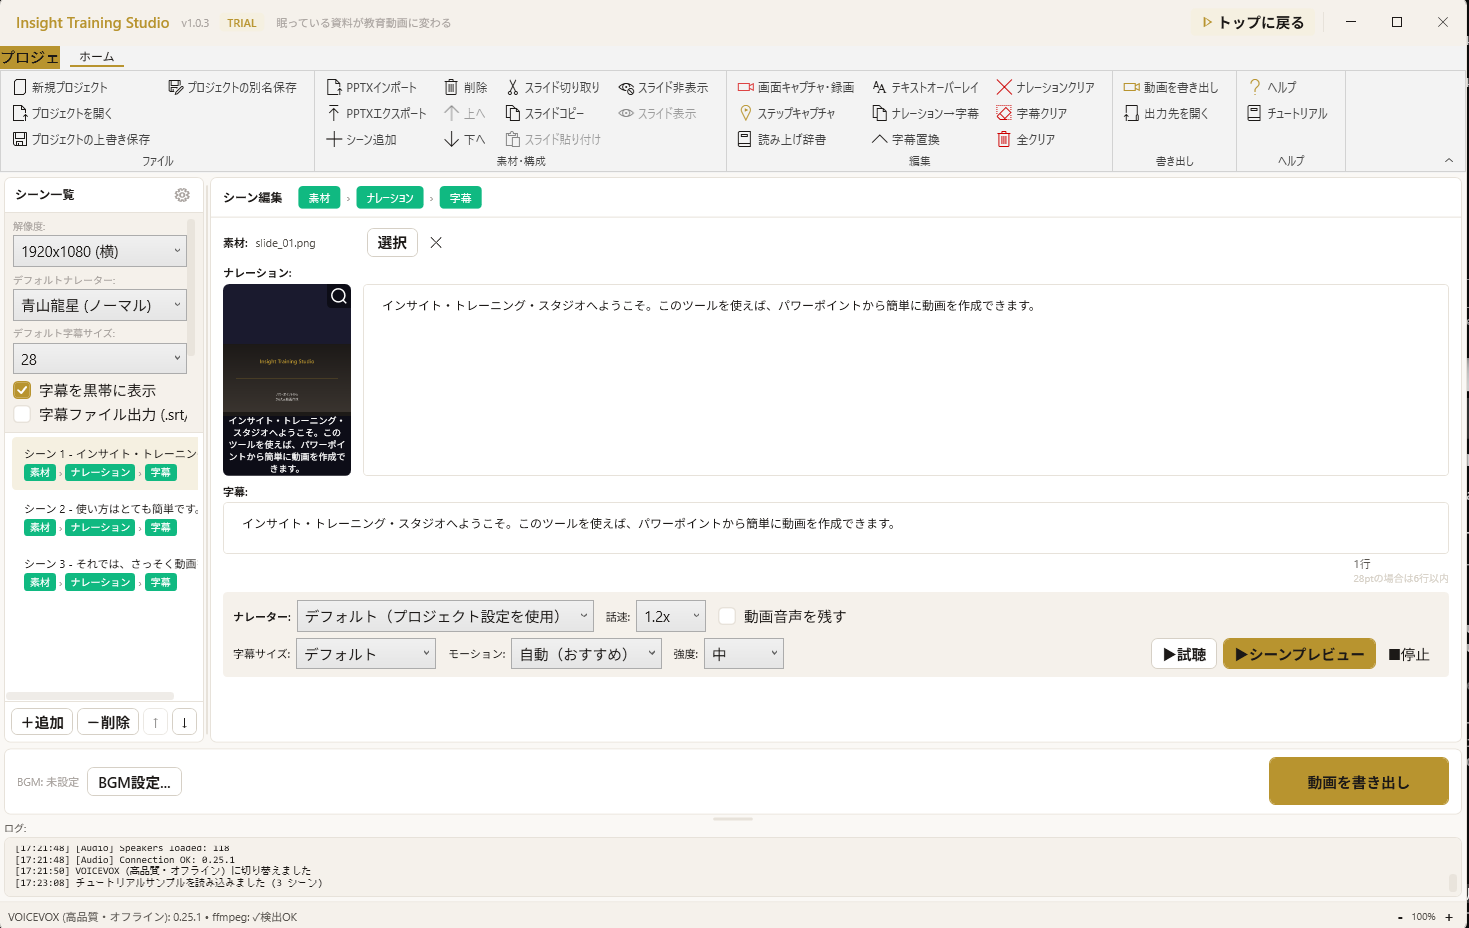Image resolution: width=1469 pixels, height=928 pixels.
Task: Start playback with シーンプレビュー
Action: click(x=1298, y=653)
